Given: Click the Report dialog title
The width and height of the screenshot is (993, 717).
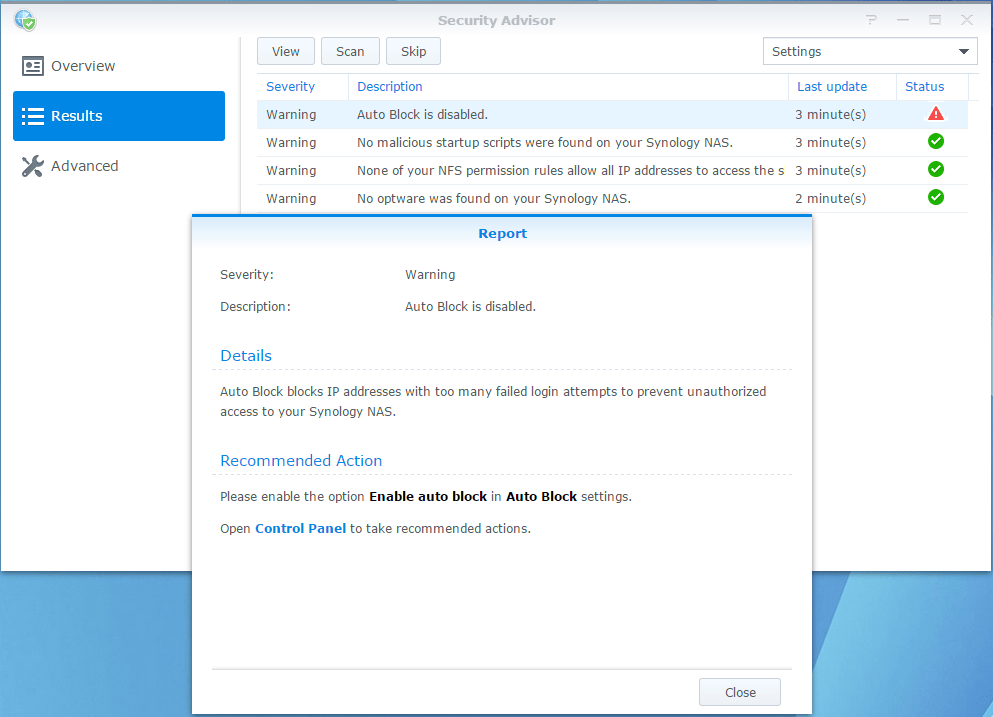Looking at the screenshot, I should (502, 234).
